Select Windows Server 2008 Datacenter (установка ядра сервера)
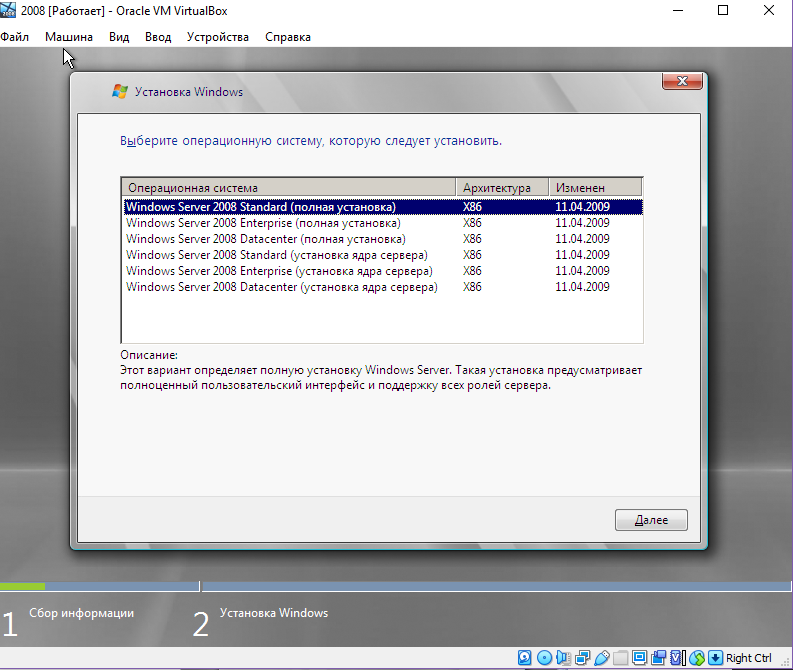793x670 pixels. (383, 287)
